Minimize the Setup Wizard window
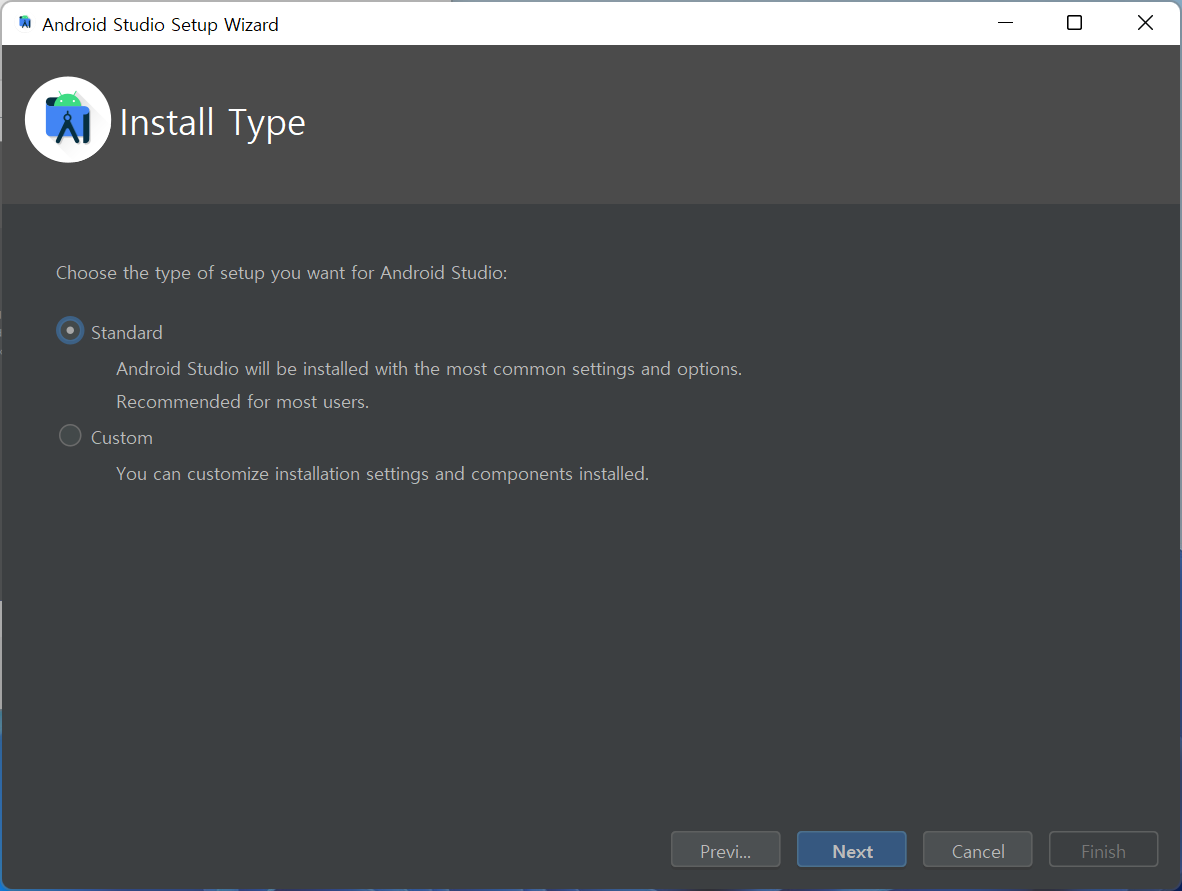 pos(1005,23)
